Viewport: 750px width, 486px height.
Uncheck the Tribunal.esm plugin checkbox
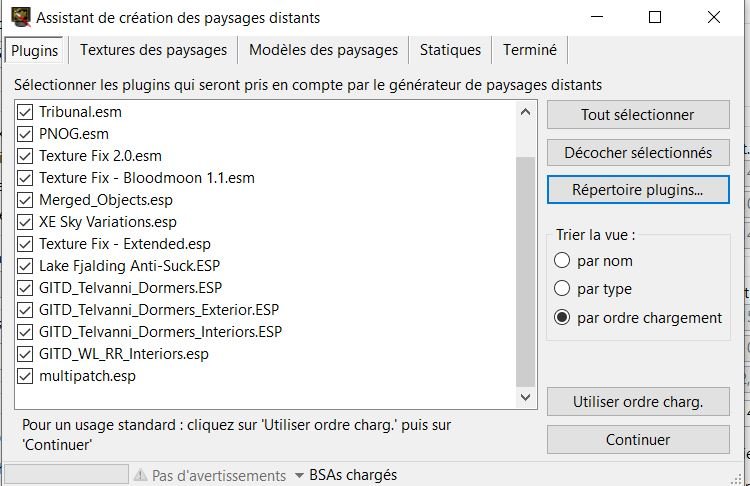[25, 112]
